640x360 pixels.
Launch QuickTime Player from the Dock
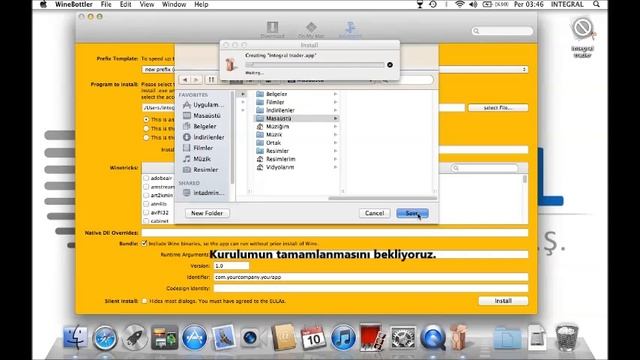tap(433, 338)
